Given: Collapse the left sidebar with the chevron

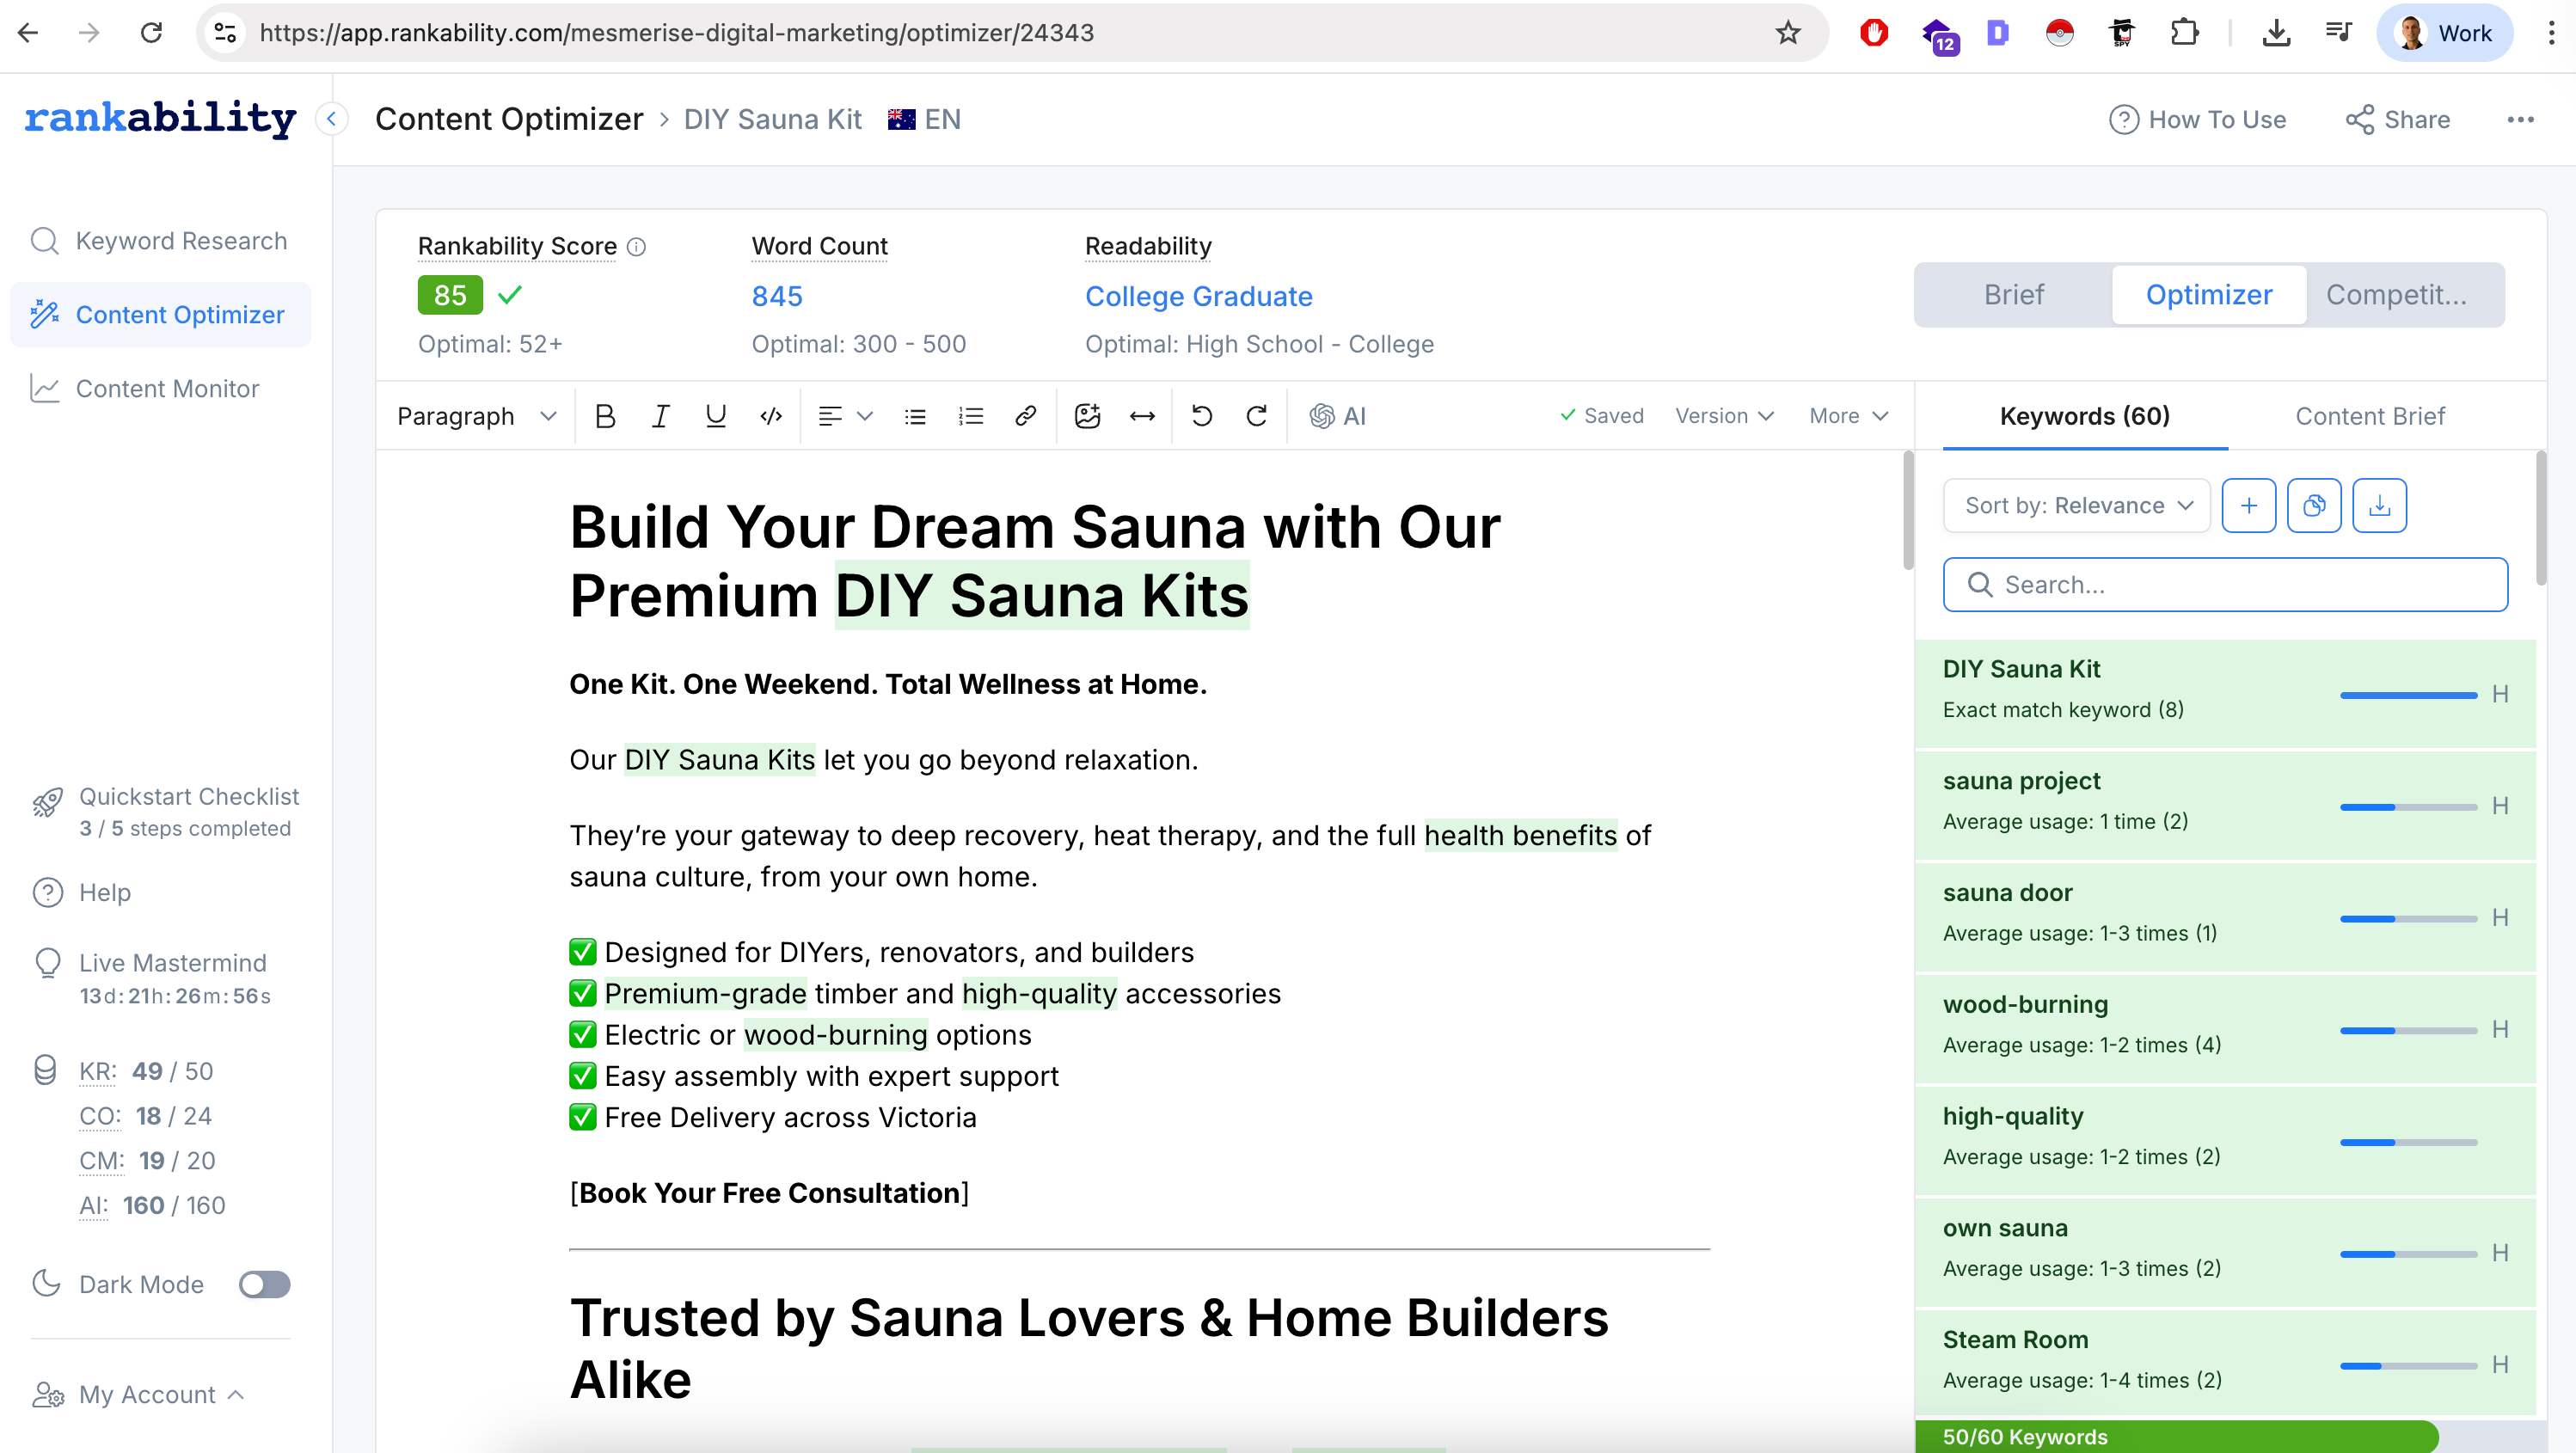Looking at the screenshot, I should point(331,119).
